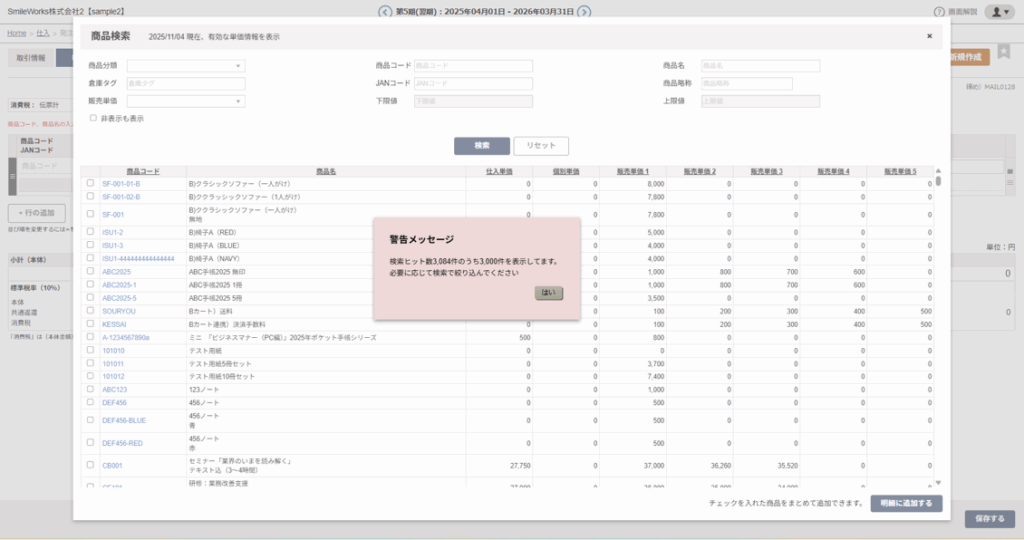Click the 明細に追加する button
This screenshot has height=540, width=1024.
click(906, 503)
